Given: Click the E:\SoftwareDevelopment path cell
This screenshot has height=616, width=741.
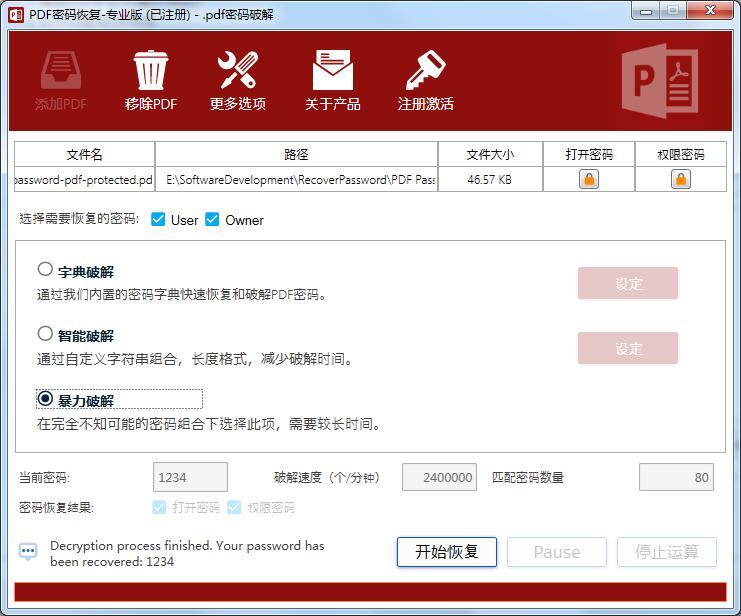Looking at the screenshot, I should click(x=296, y=180).
